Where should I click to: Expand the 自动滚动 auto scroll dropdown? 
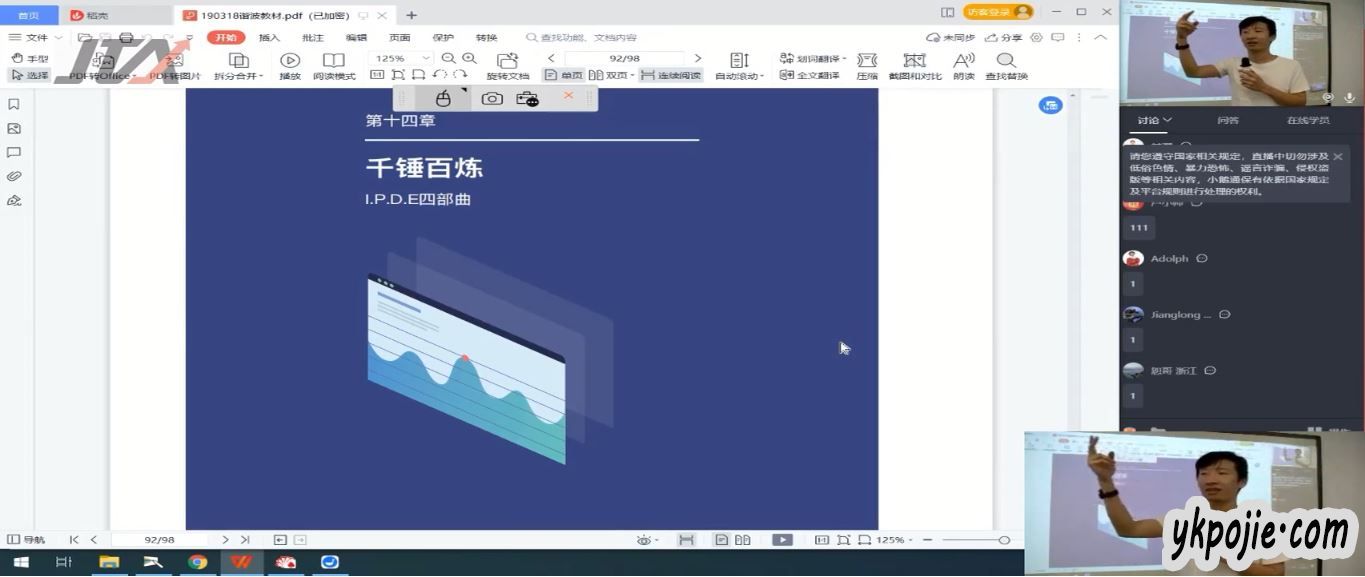(x=739, y=66)
